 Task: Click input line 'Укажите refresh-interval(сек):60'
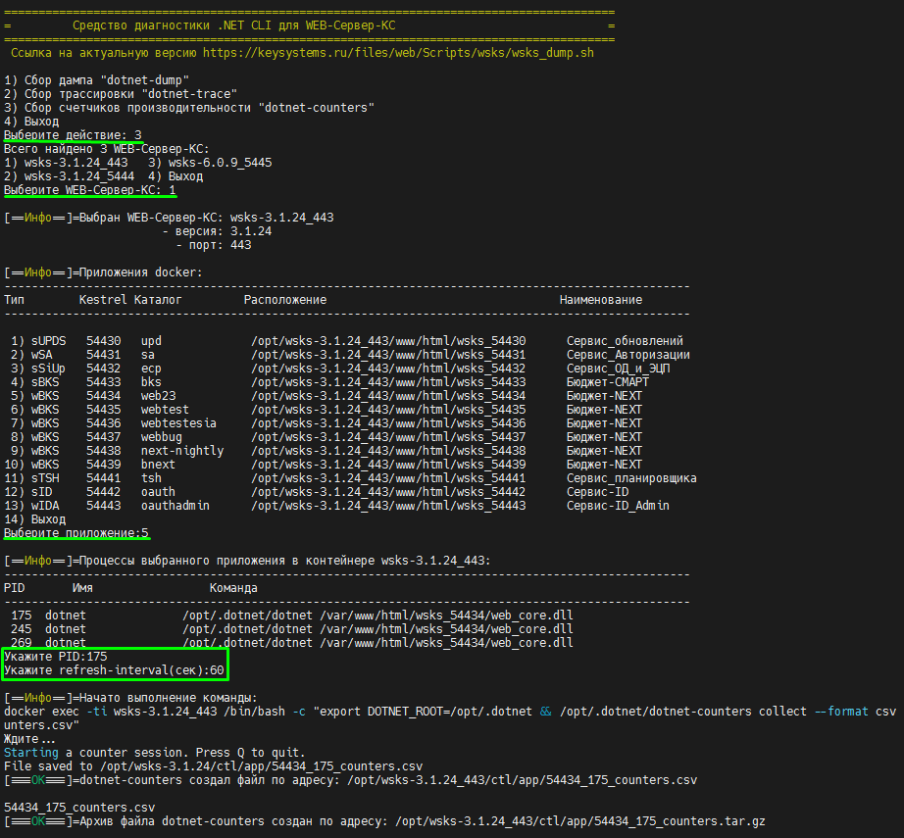[114, 671]
